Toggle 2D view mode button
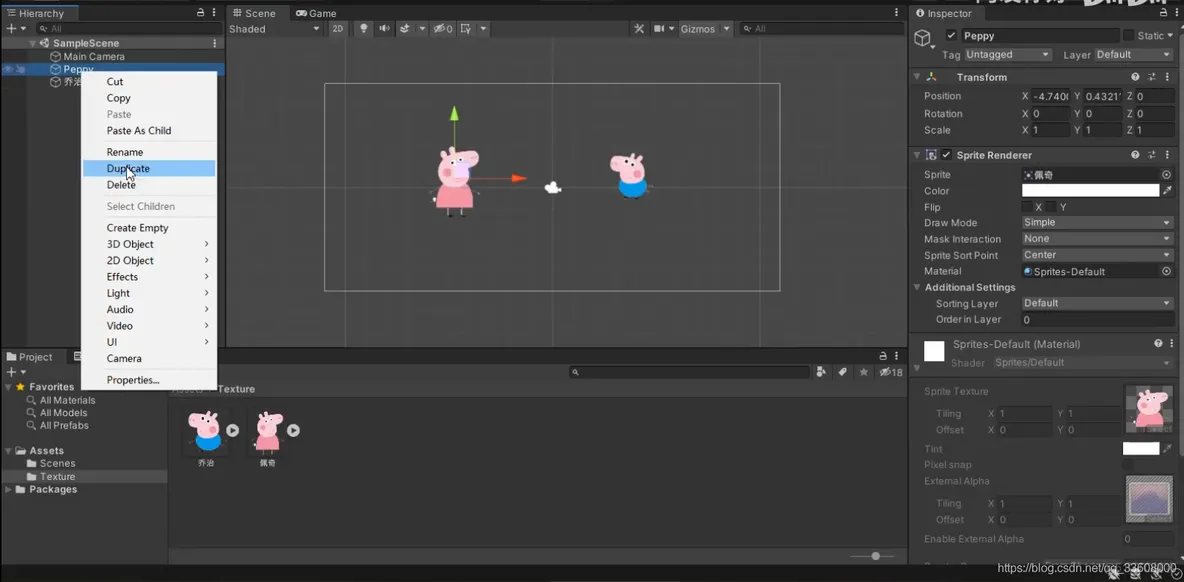The width and height of the screenshot is (1184, 582). (338, 29)
